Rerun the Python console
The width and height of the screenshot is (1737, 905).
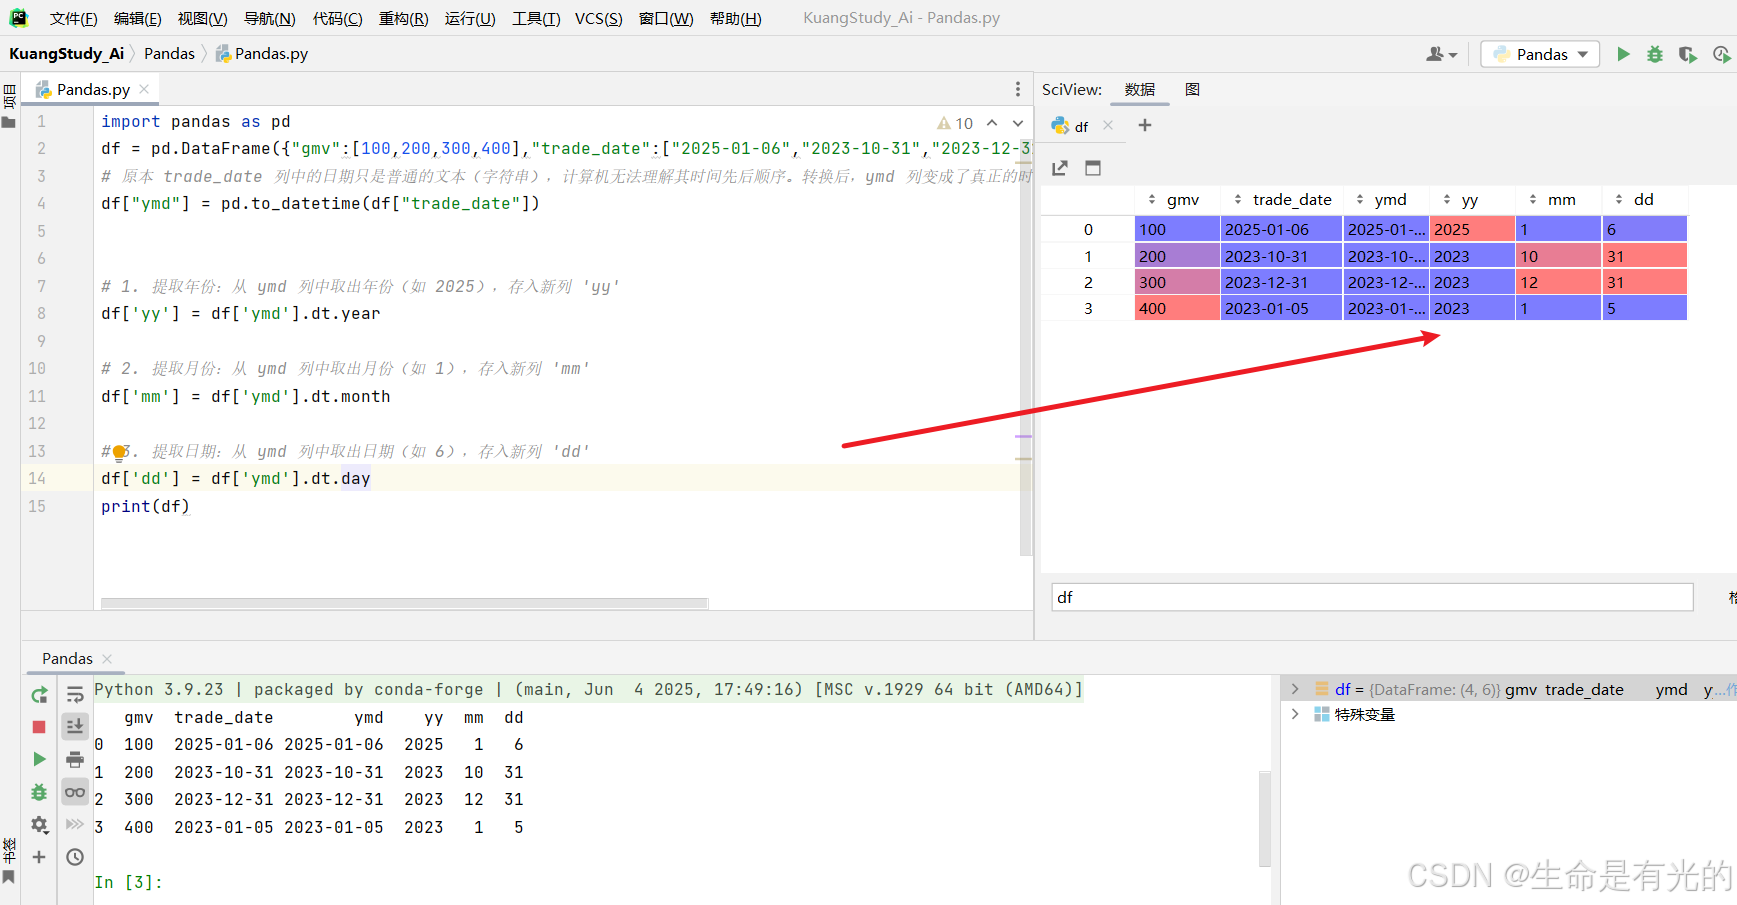click(x=39, y=695)
